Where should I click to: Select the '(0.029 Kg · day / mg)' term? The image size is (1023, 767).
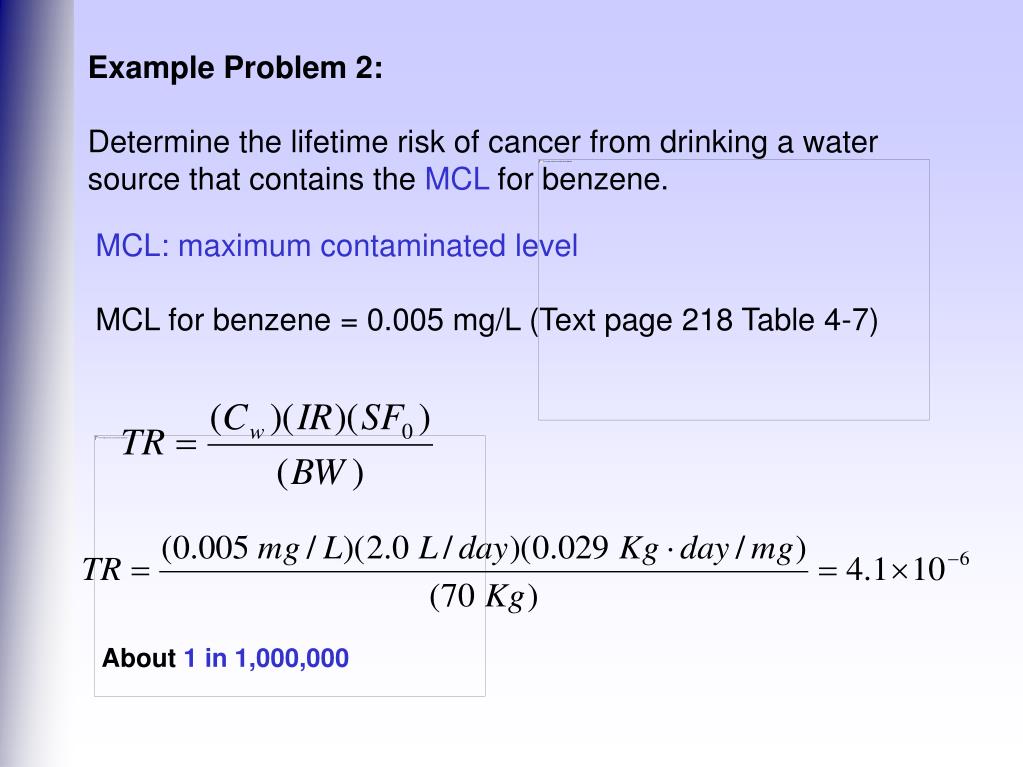(x=664, y=549)
